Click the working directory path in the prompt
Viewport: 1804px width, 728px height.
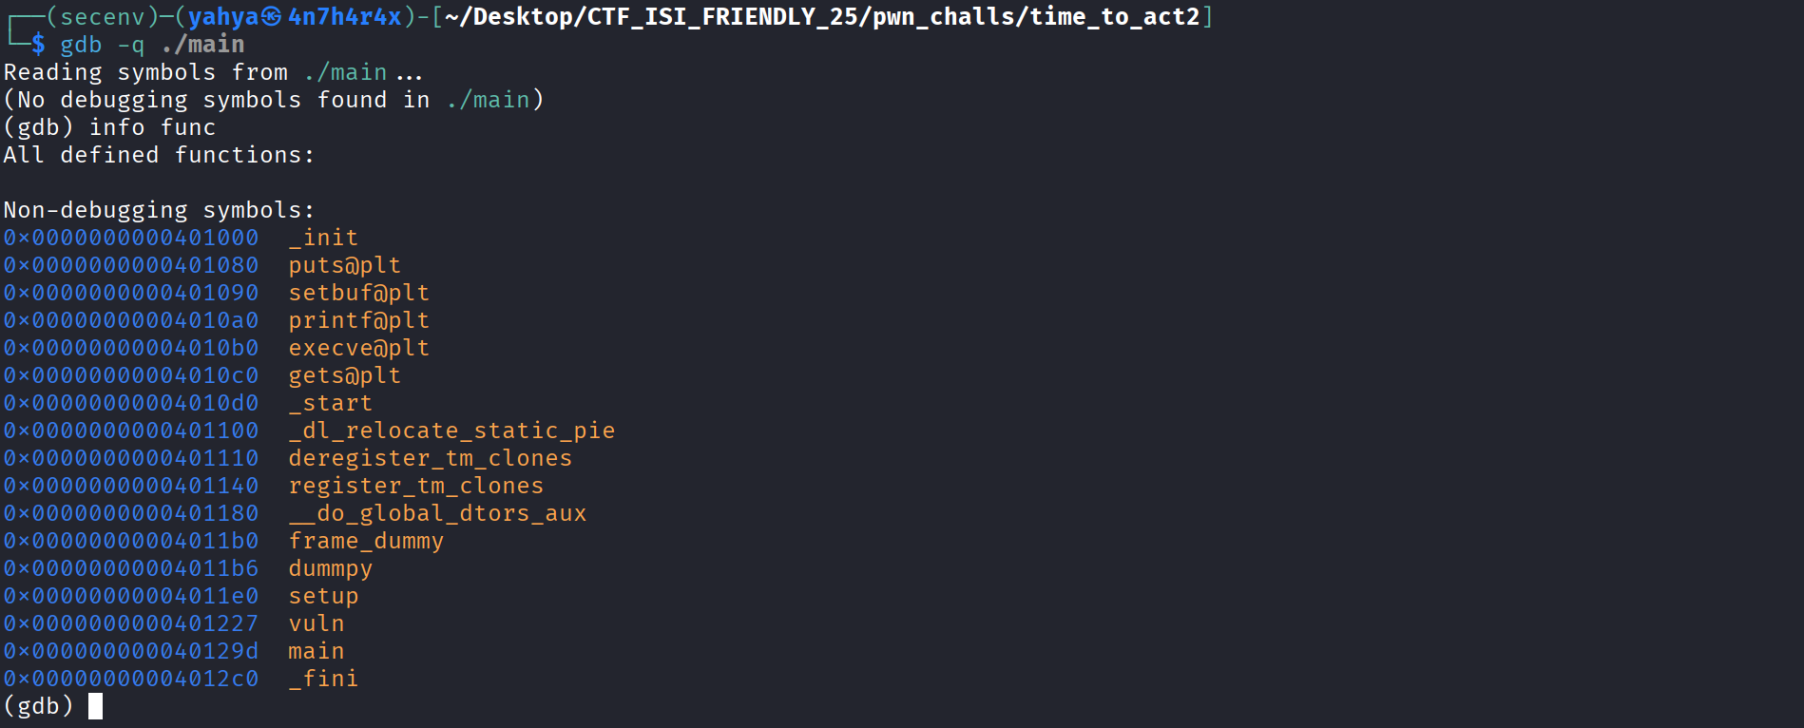pos(822,17)
